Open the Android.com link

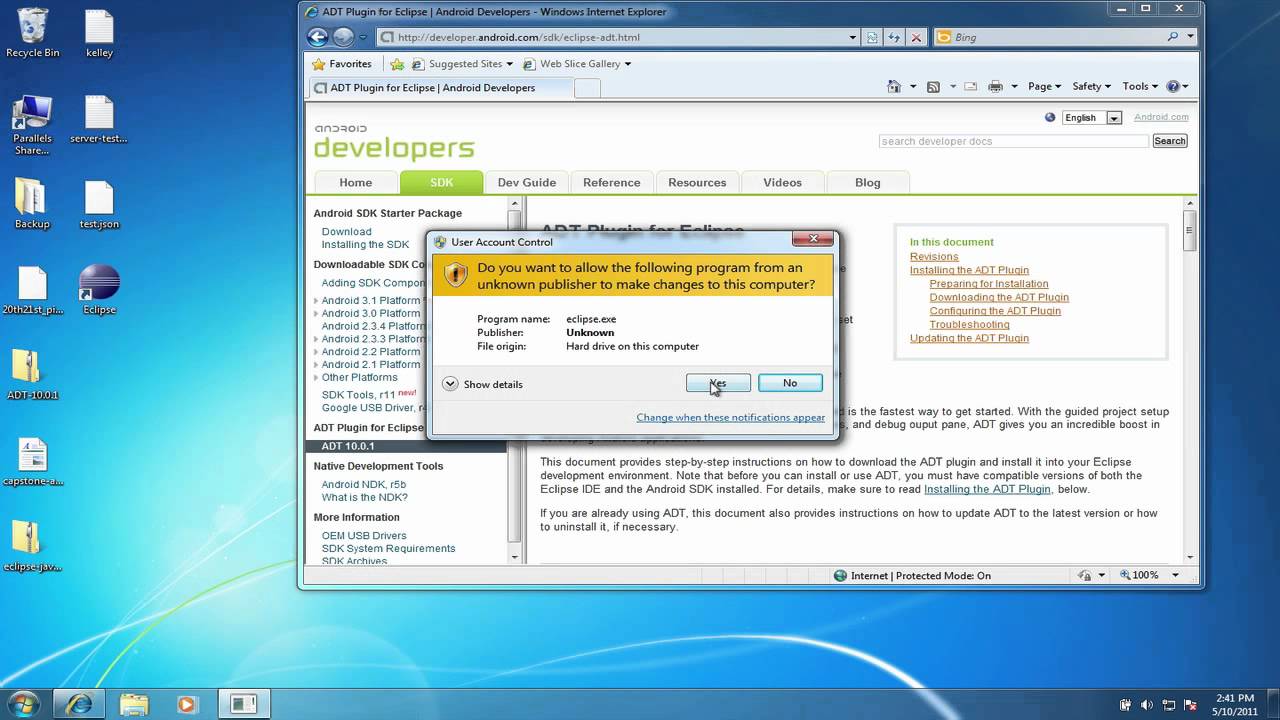coord(1161,117)
